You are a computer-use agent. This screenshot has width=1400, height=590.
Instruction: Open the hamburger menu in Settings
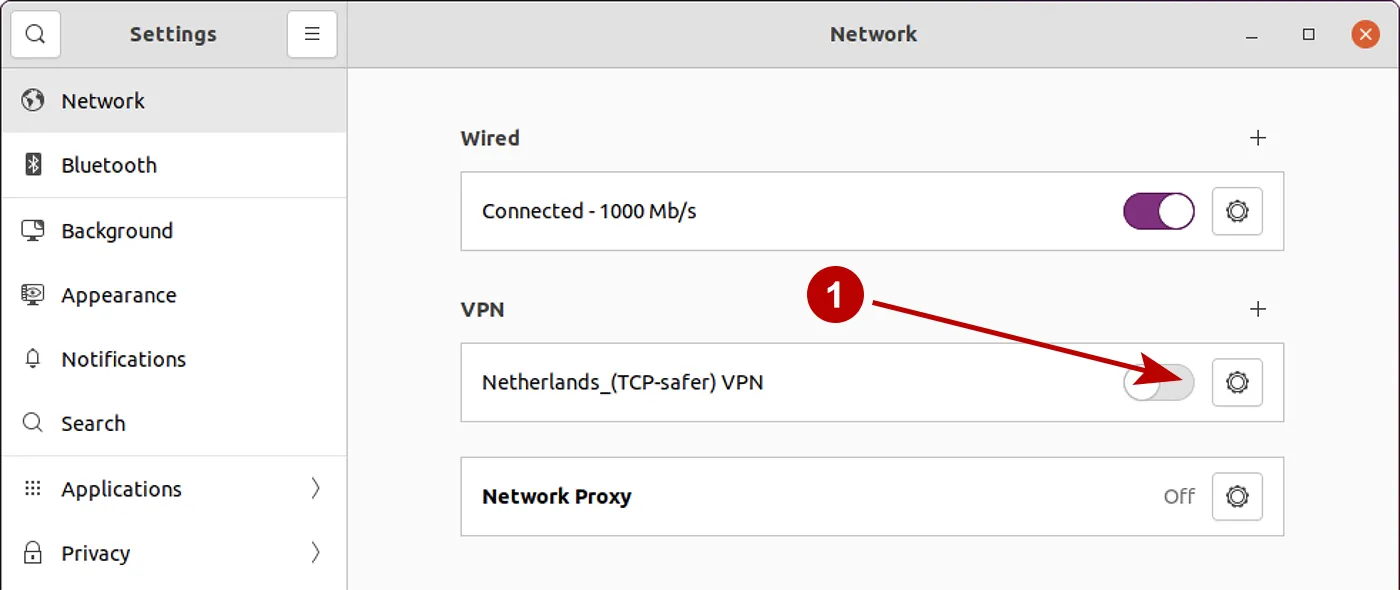(x=312, y=33)
